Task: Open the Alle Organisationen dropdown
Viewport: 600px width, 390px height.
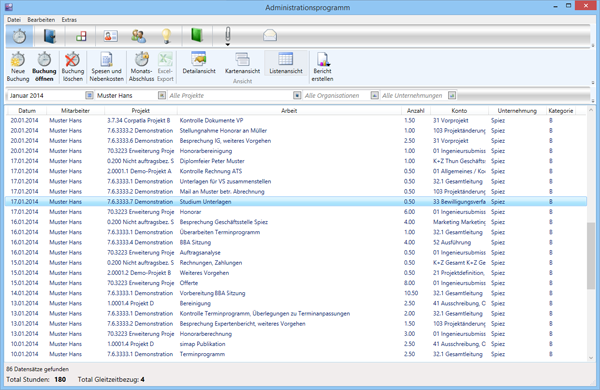Action: 375,95
